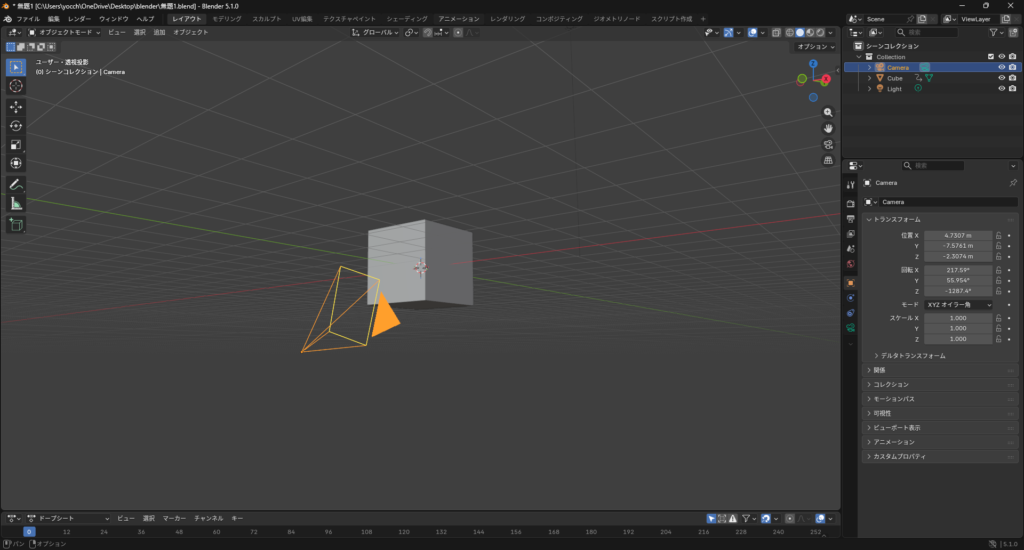Select the Move tool in the viewport toolbar
Viewport: 1024px width, 550px height.
[16, 106]
